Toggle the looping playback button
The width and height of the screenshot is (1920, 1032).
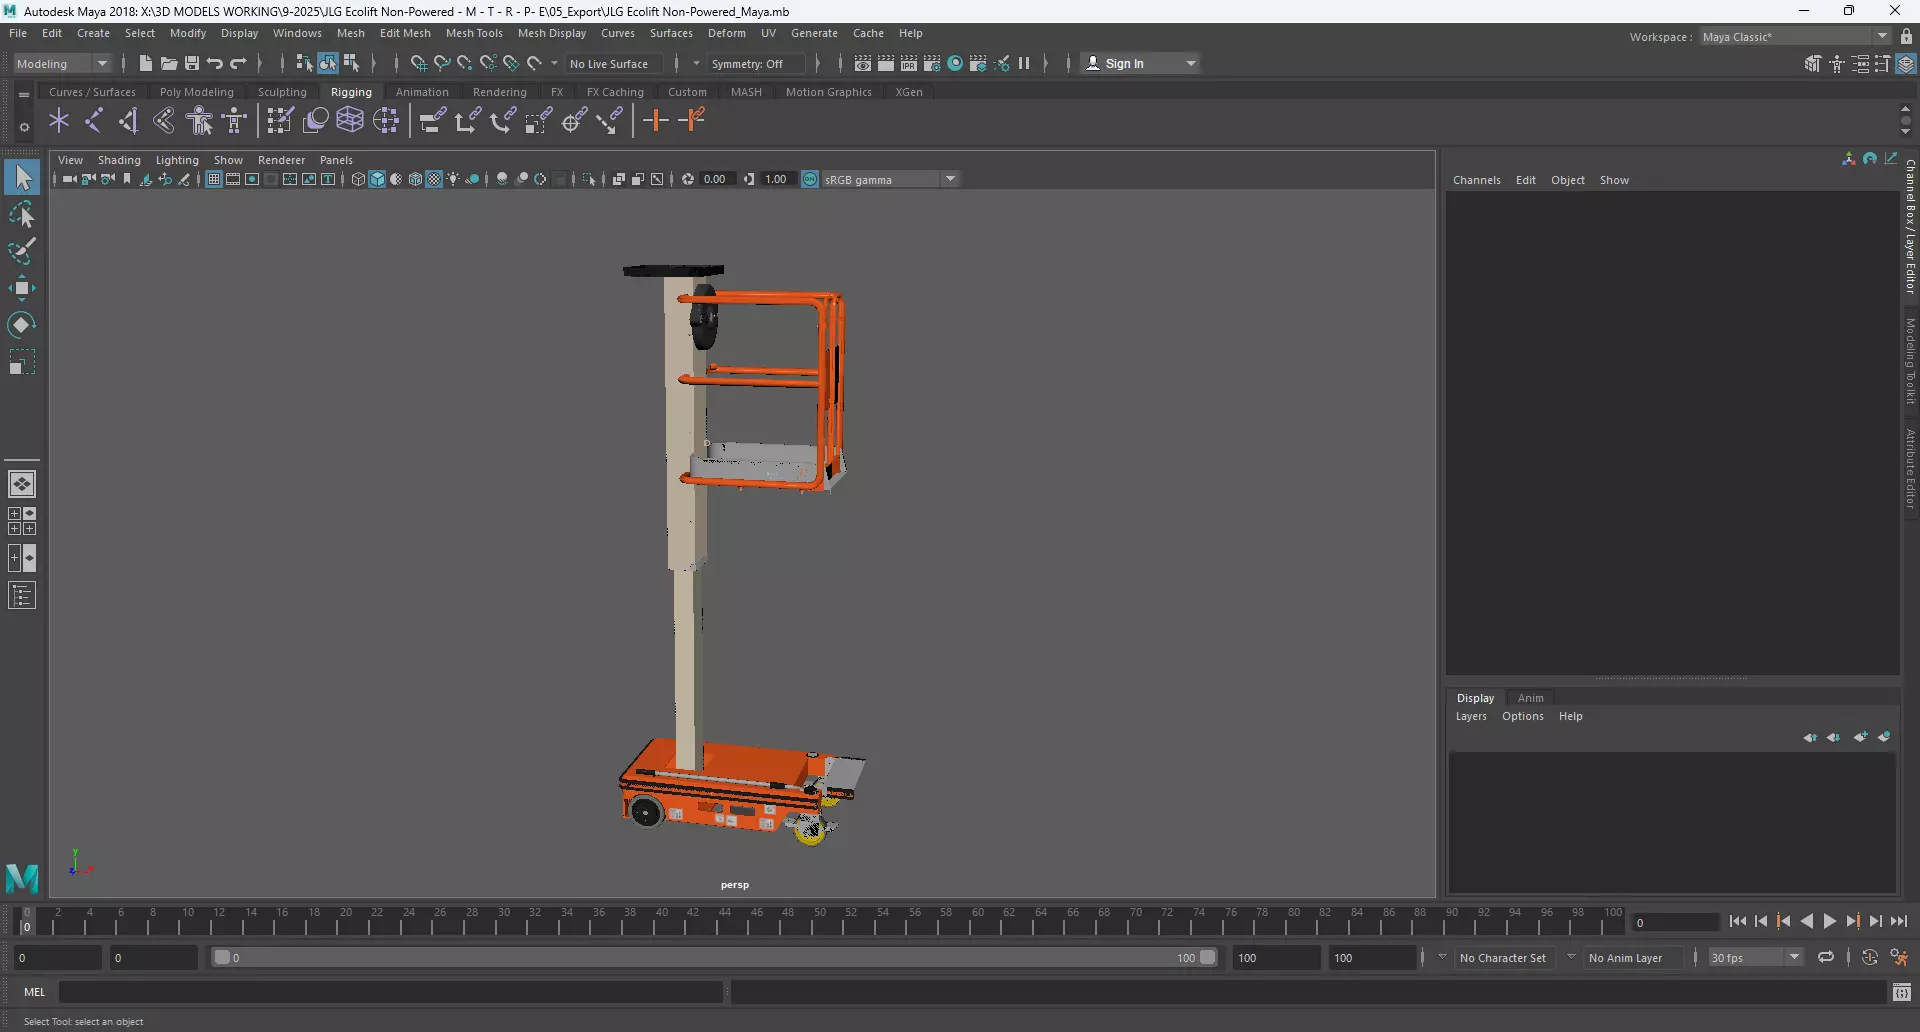tap(1826, 957)
